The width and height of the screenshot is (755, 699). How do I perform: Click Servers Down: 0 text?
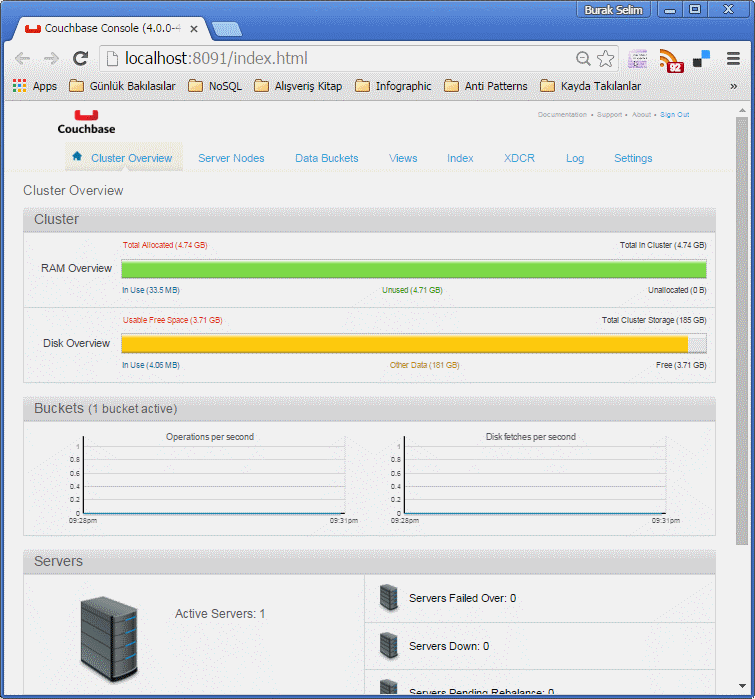pos(449,646)
